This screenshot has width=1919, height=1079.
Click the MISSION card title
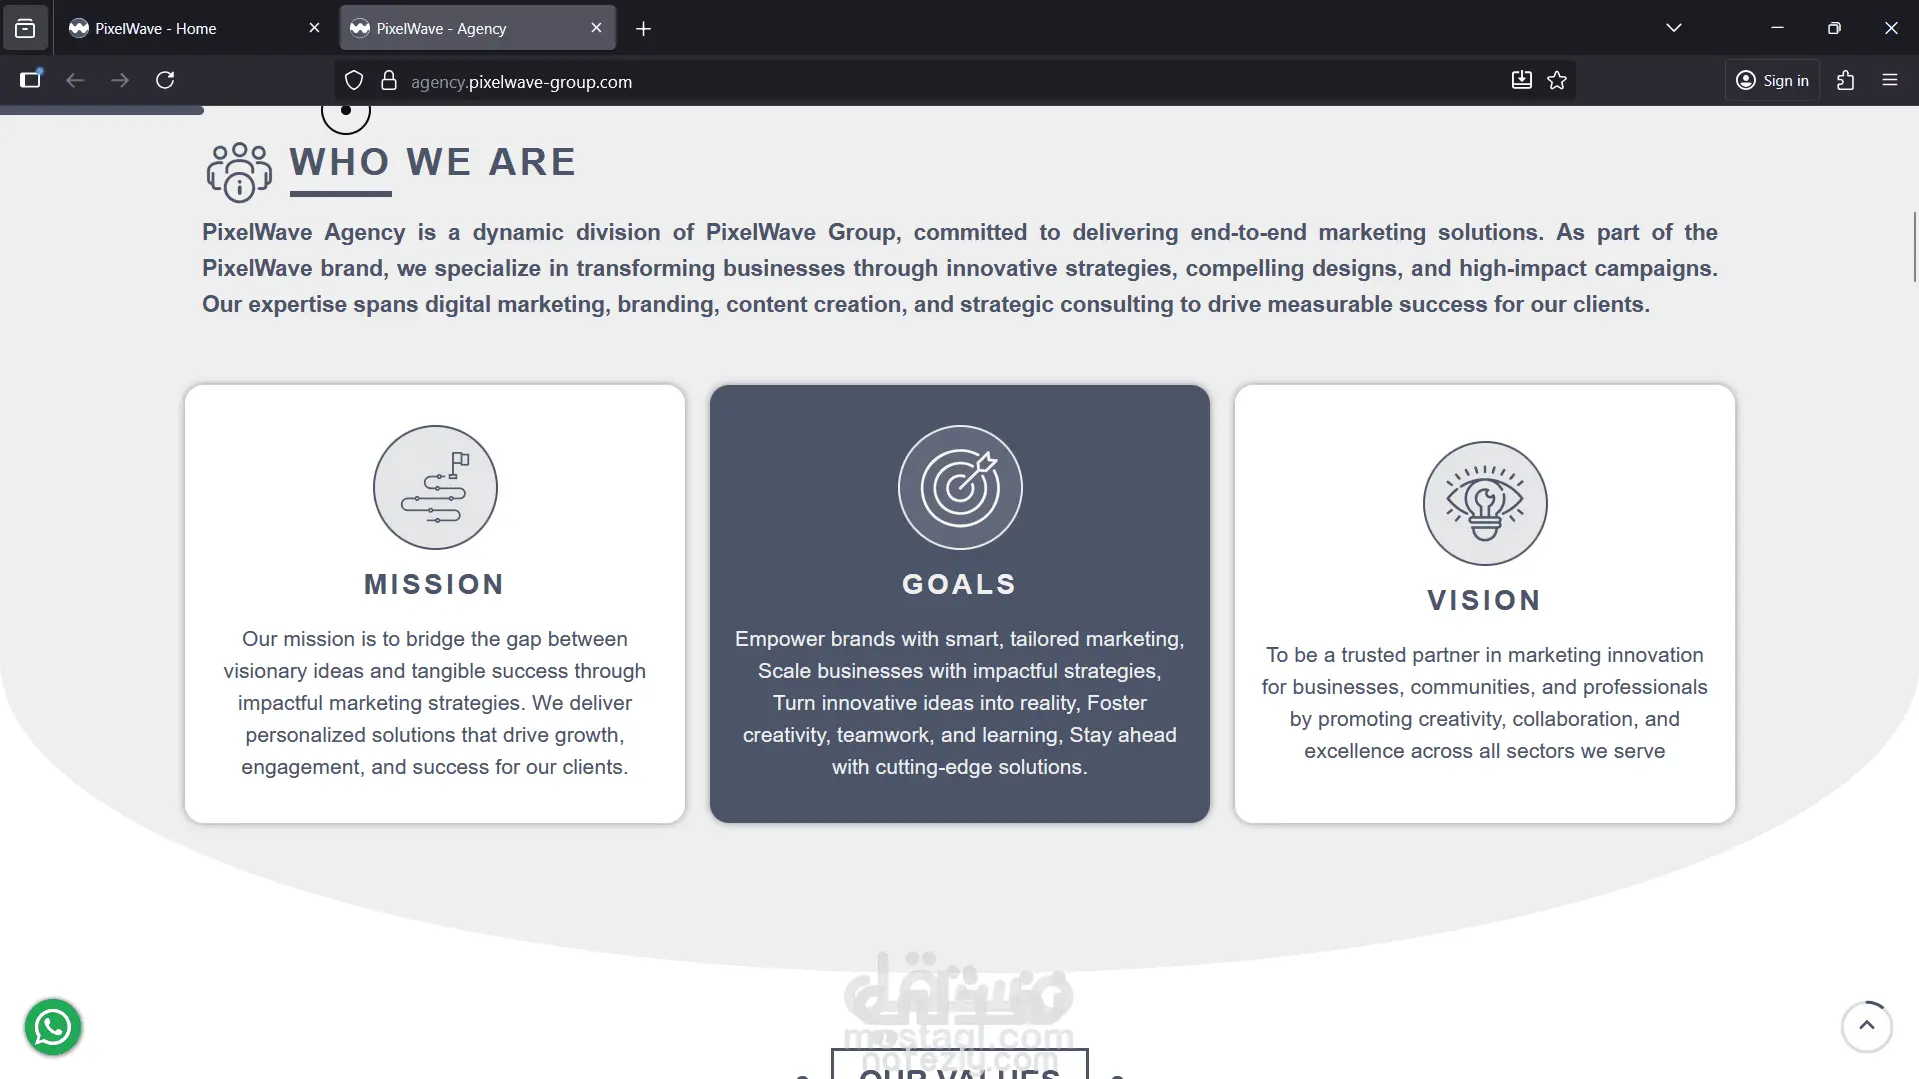435,584
